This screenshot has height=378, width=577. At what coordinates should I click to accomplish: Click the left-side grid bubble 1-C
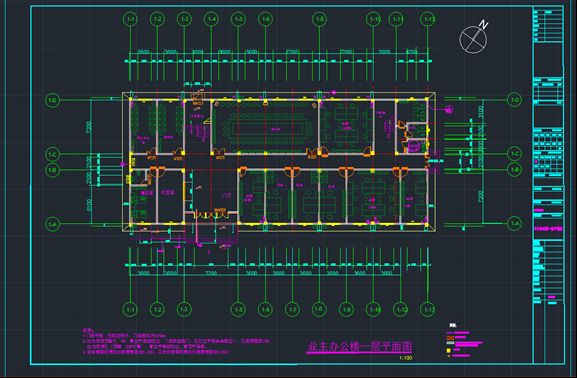53,154
